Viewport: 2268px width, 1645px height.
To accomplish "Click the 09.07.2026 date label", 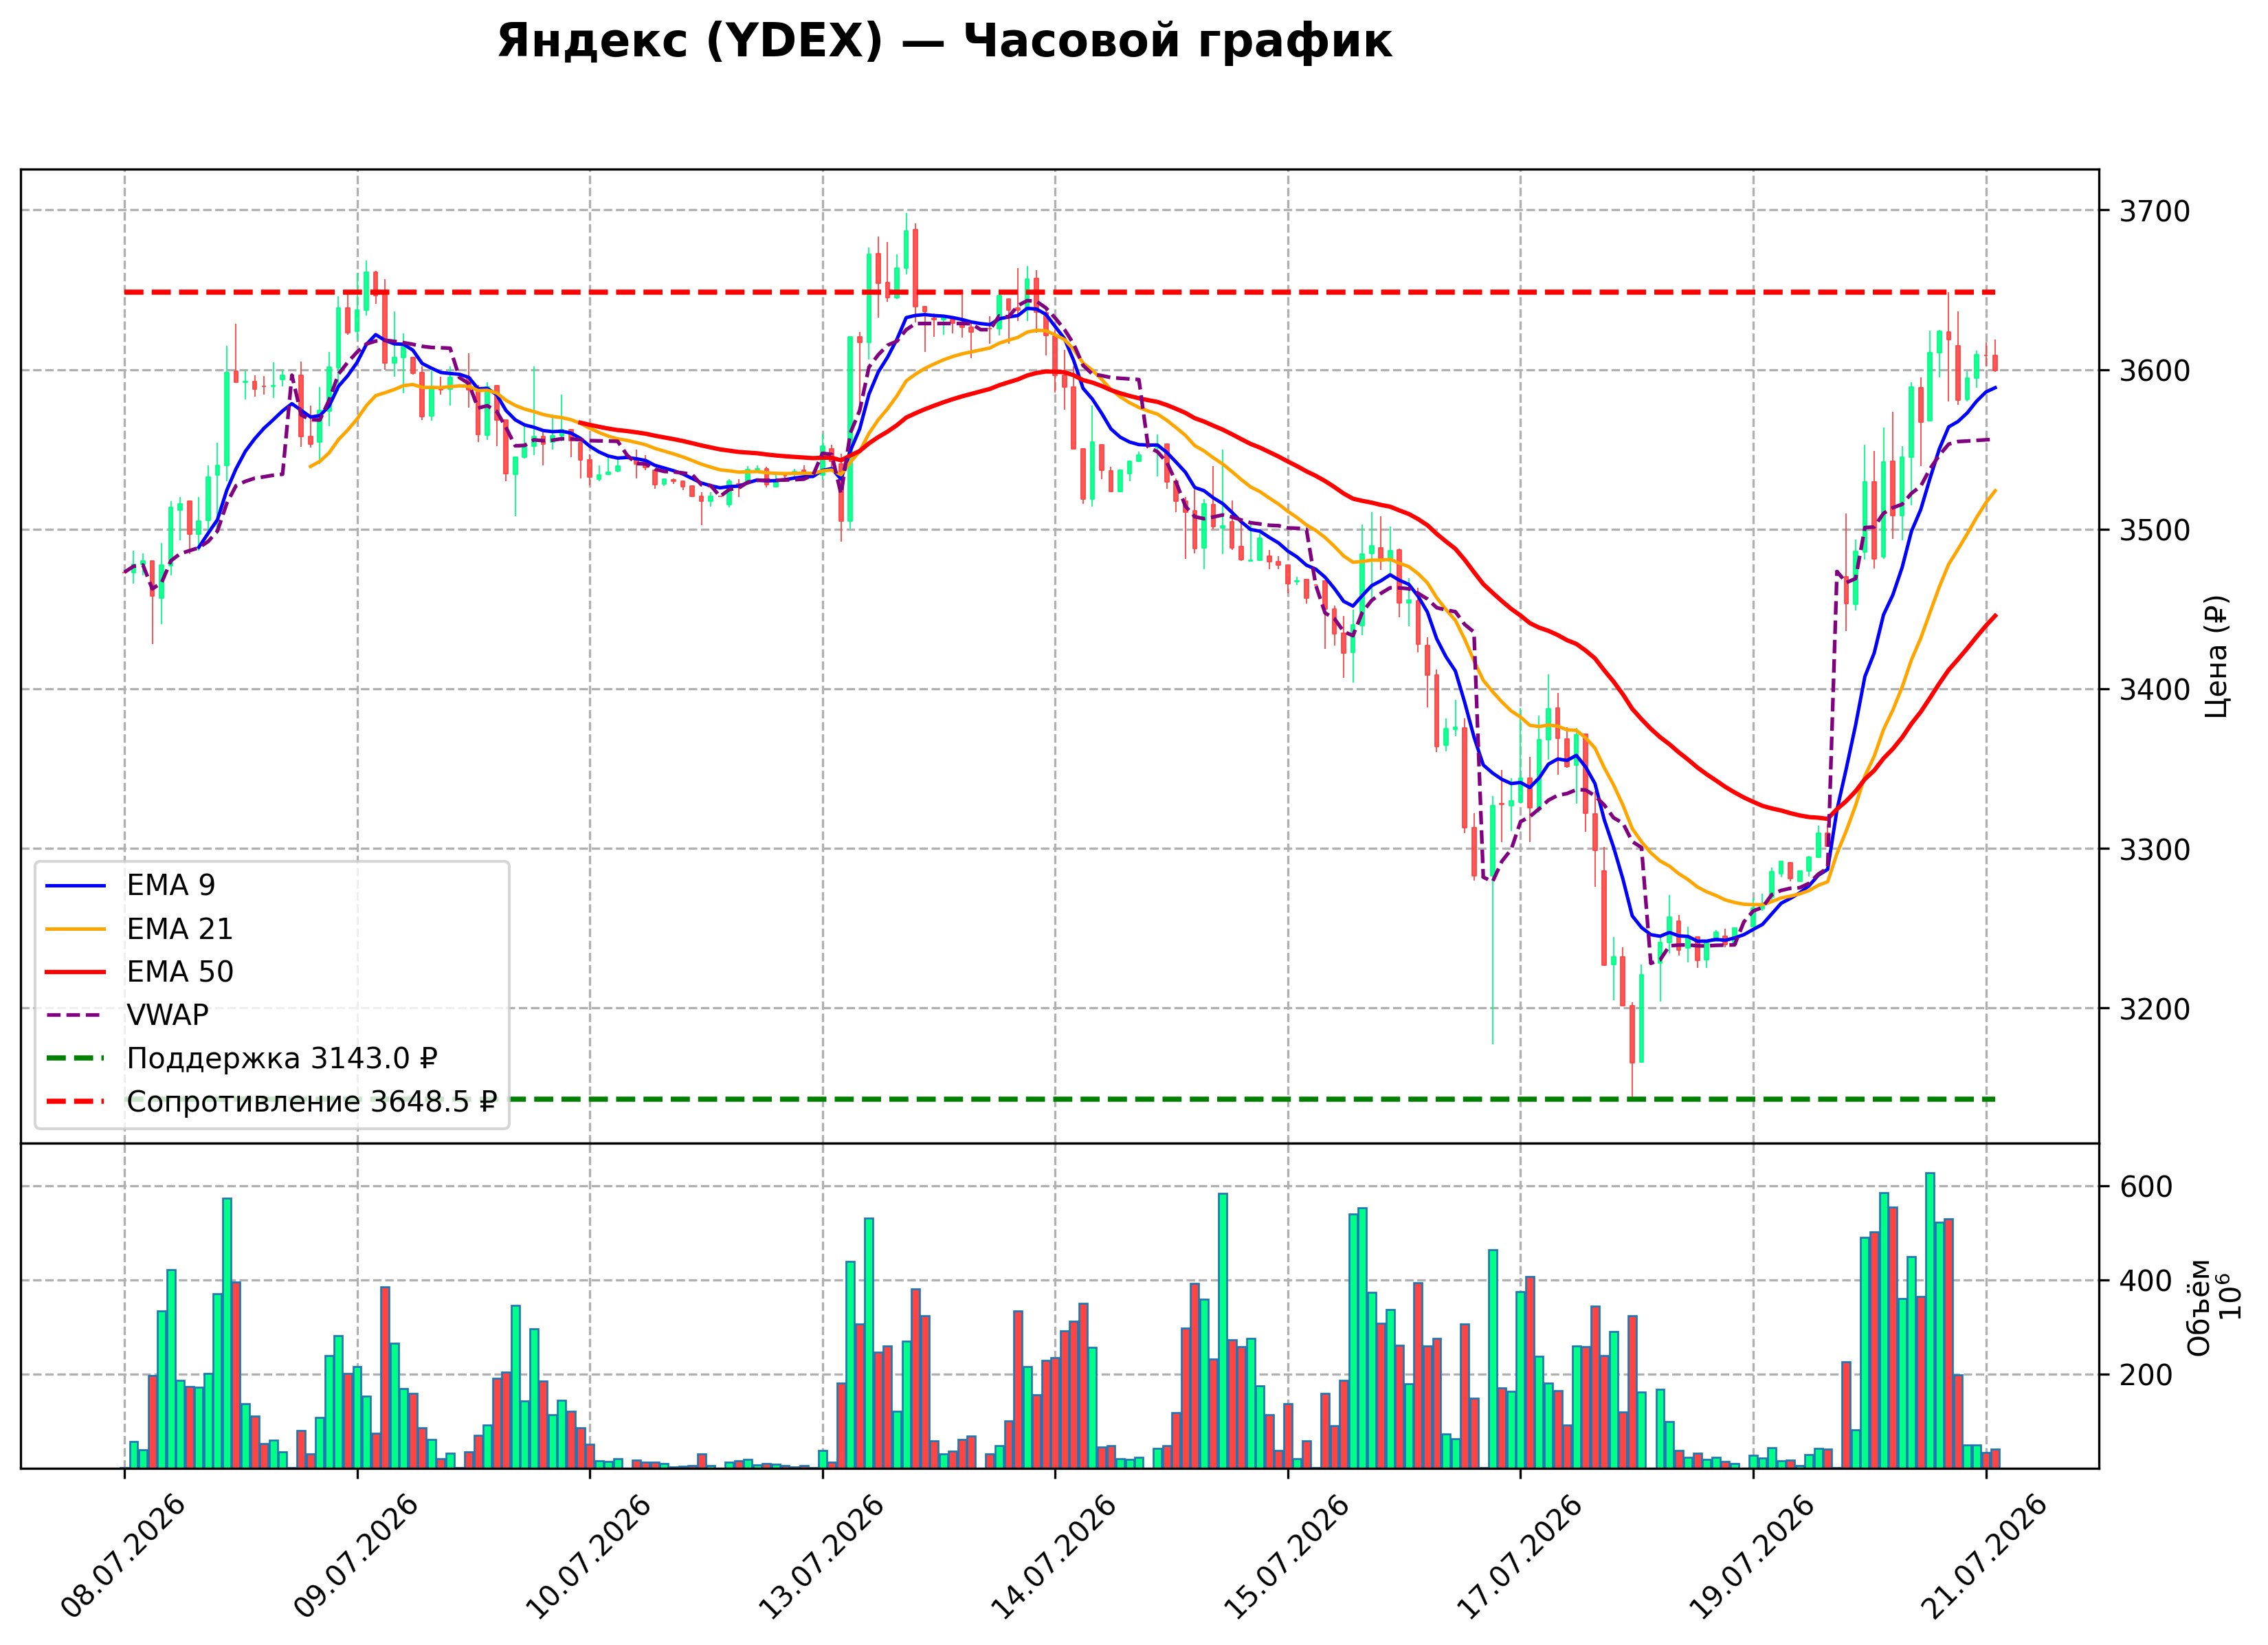I will 357,1556.
